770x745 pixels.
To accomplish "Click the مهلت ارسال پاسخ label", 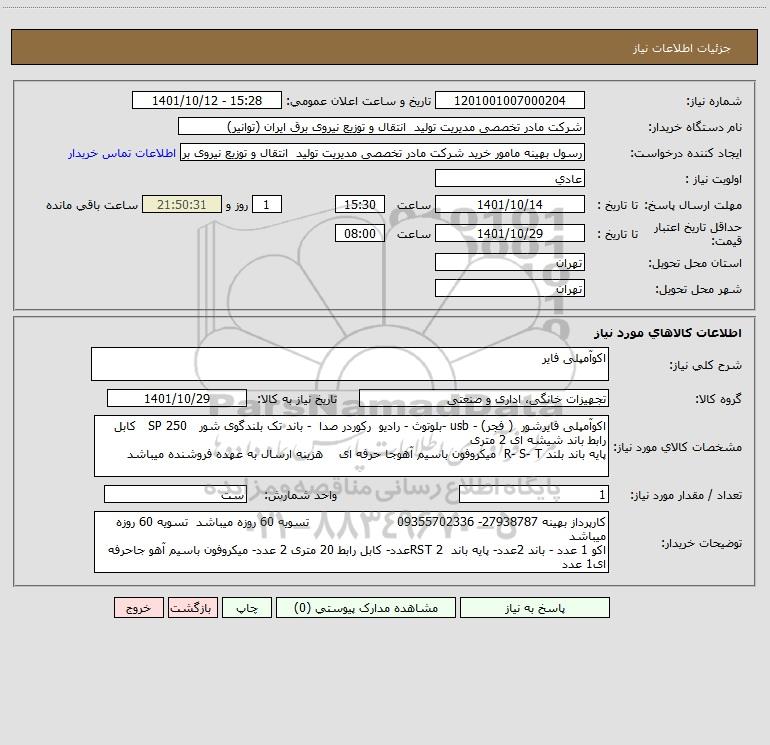I will click(695, 205).
